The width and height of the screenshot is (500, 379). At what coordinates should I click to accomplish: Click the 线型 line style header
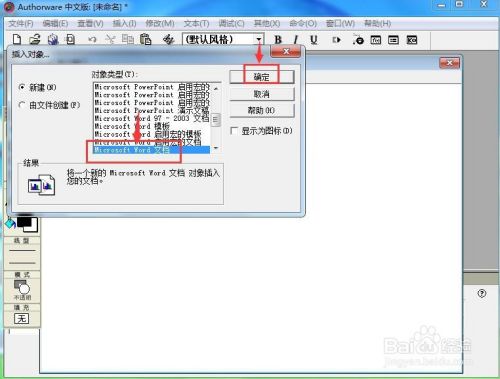click(x=22, y=241)
